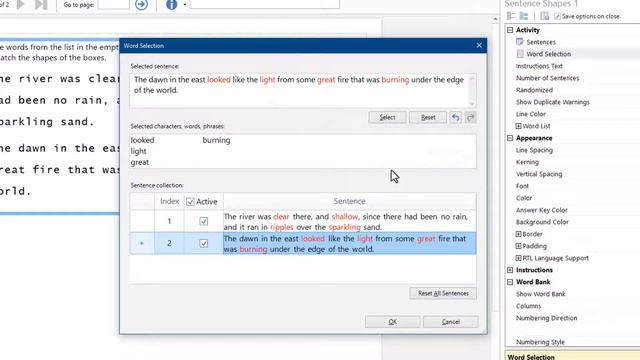This screenshot has height=360, width=640.
Task: Click the last page skip icon
Action: coord(41,4)
